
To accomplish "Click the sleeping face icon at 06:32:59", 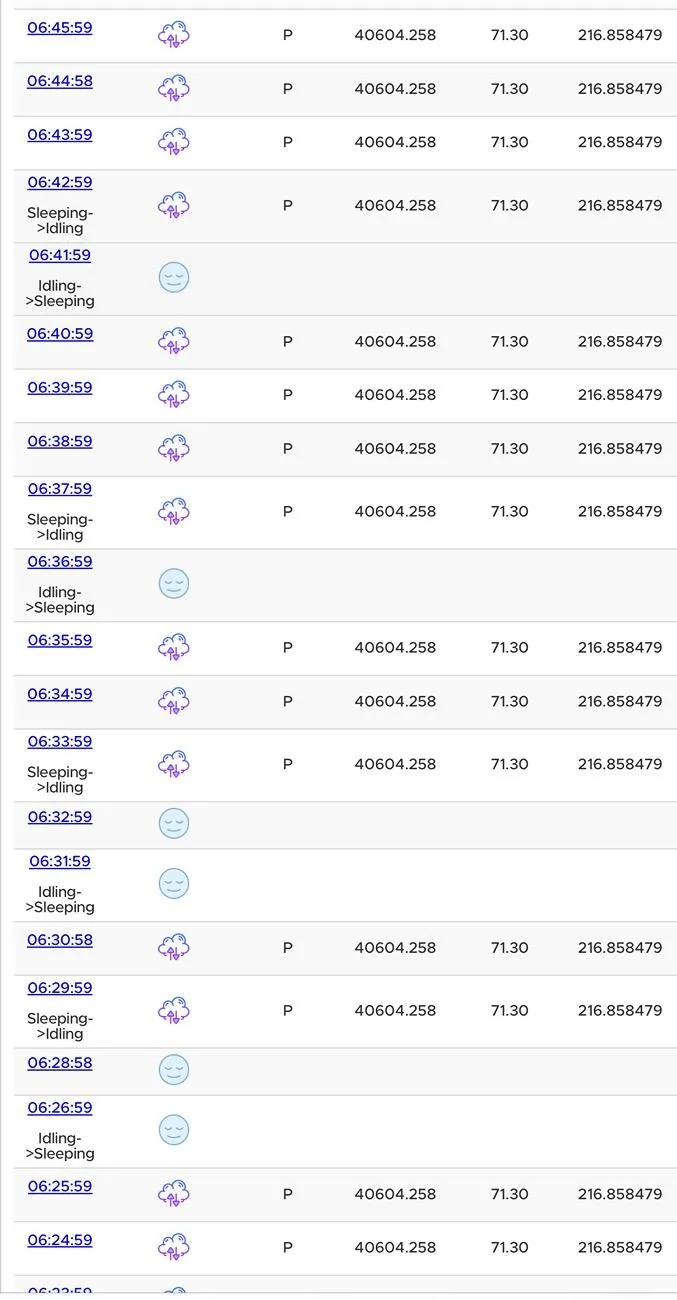I will tap(174, 824).
